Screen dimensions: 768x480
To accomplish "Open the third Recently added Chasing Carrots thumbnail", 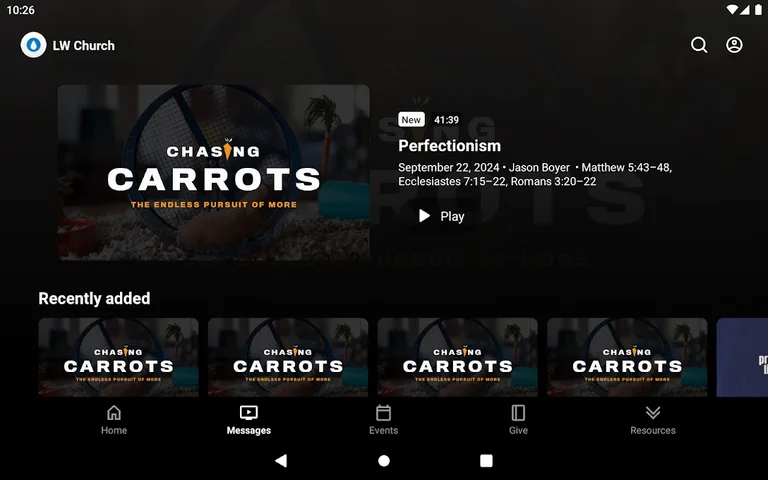I will coord(457,358).
